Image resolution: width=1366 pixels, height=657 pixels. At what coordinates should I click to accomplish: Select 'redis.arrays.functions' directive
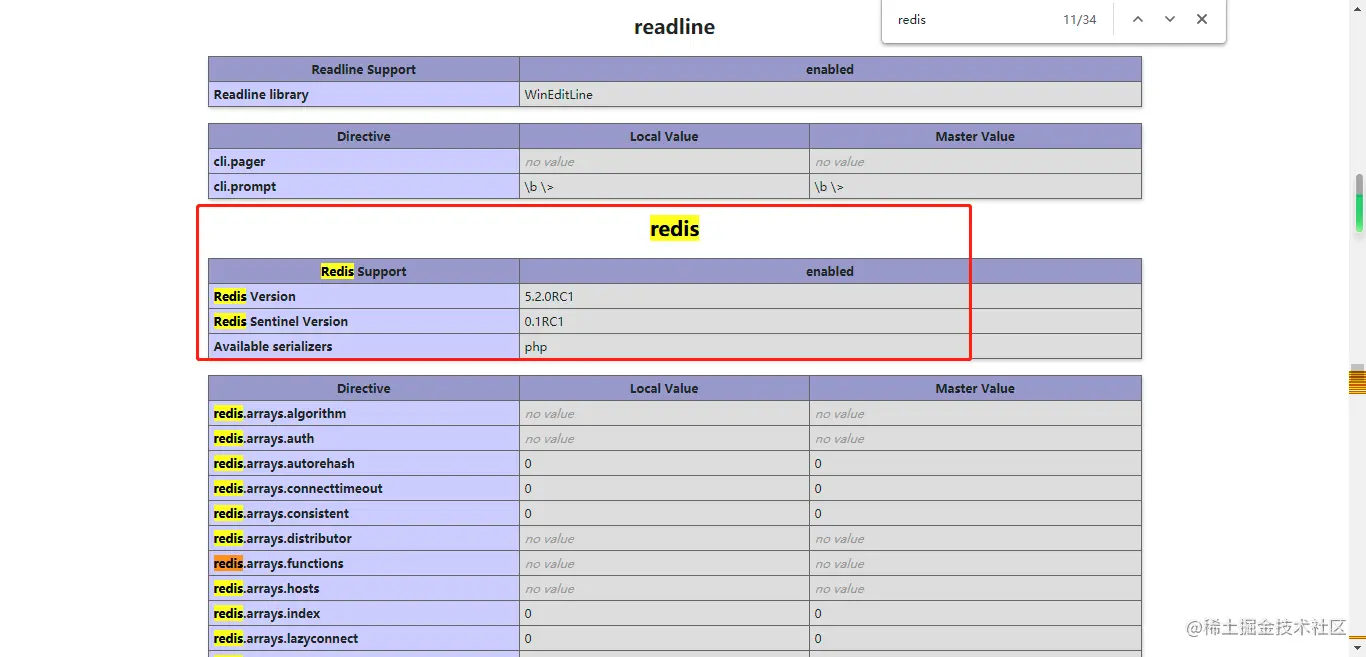(364, 564)
